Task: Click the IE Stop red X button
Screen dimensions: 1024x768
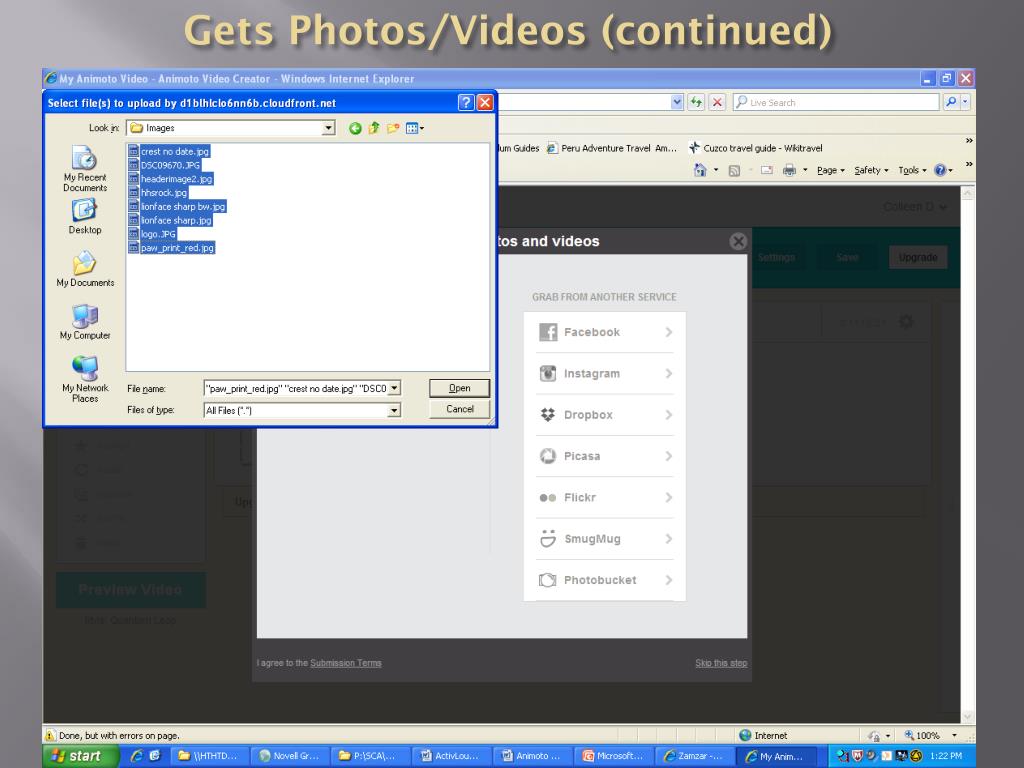Action: click(717, 102)
